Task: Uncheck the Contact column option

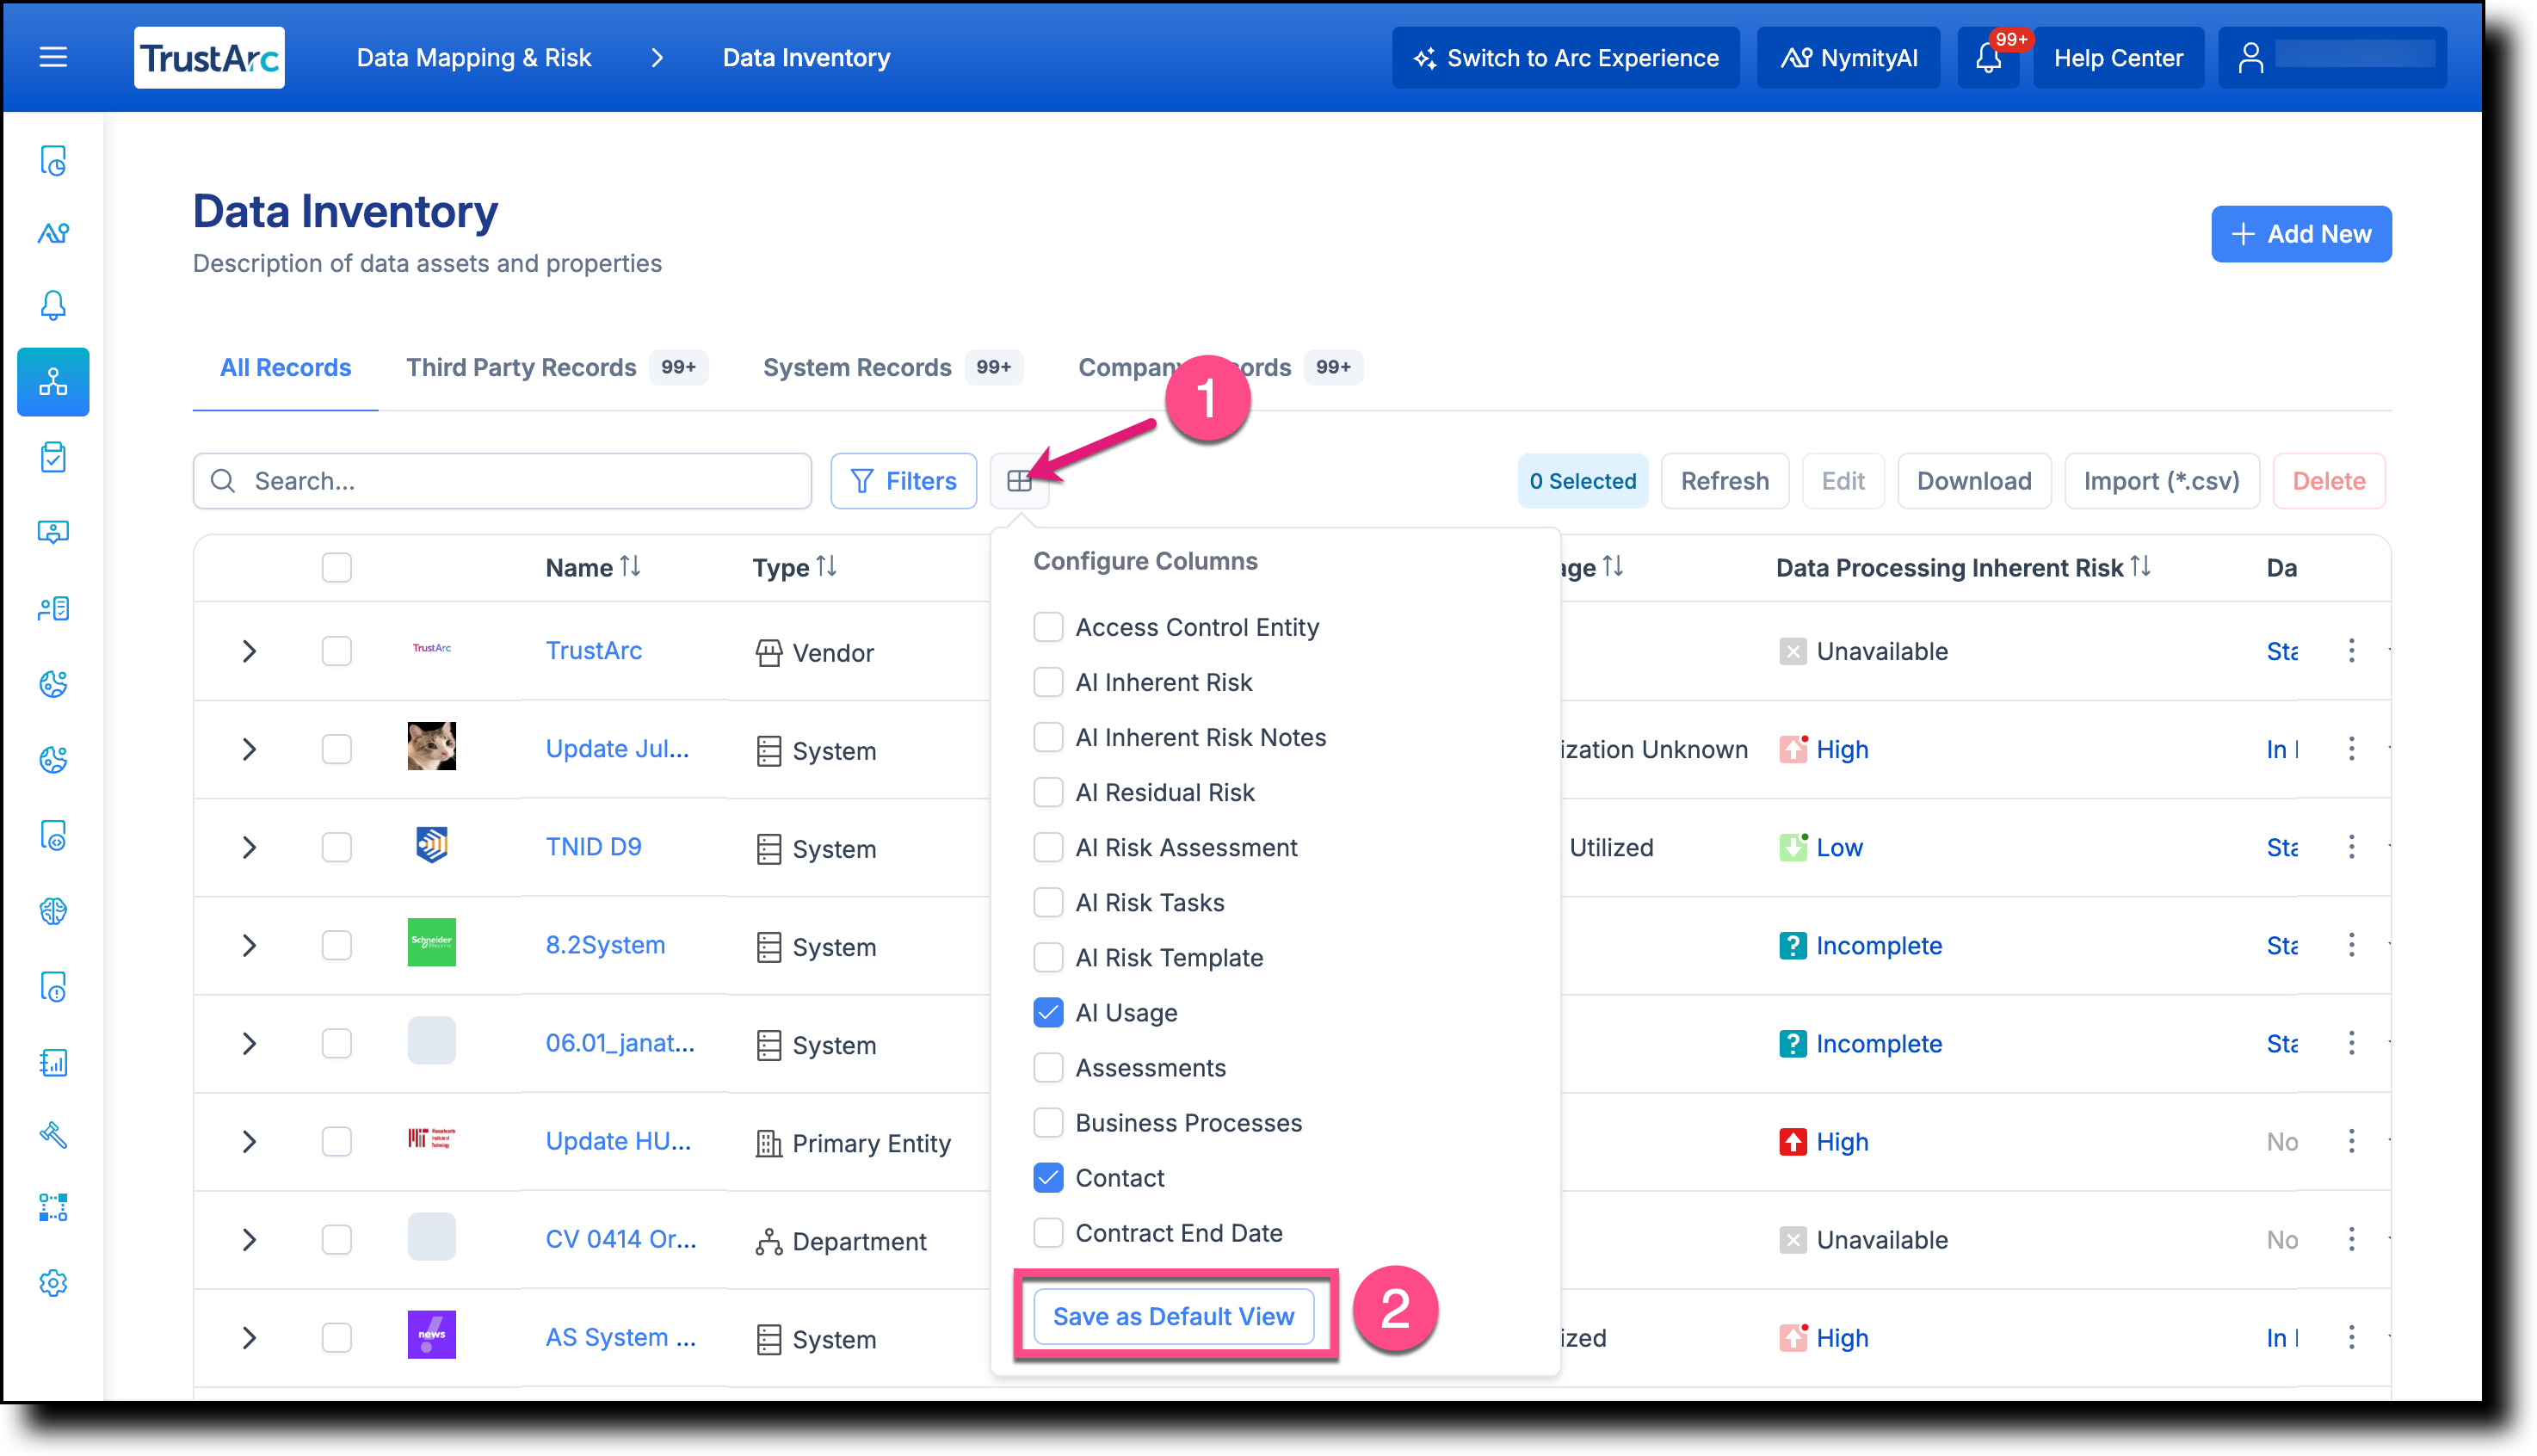Action: 1047,1178
